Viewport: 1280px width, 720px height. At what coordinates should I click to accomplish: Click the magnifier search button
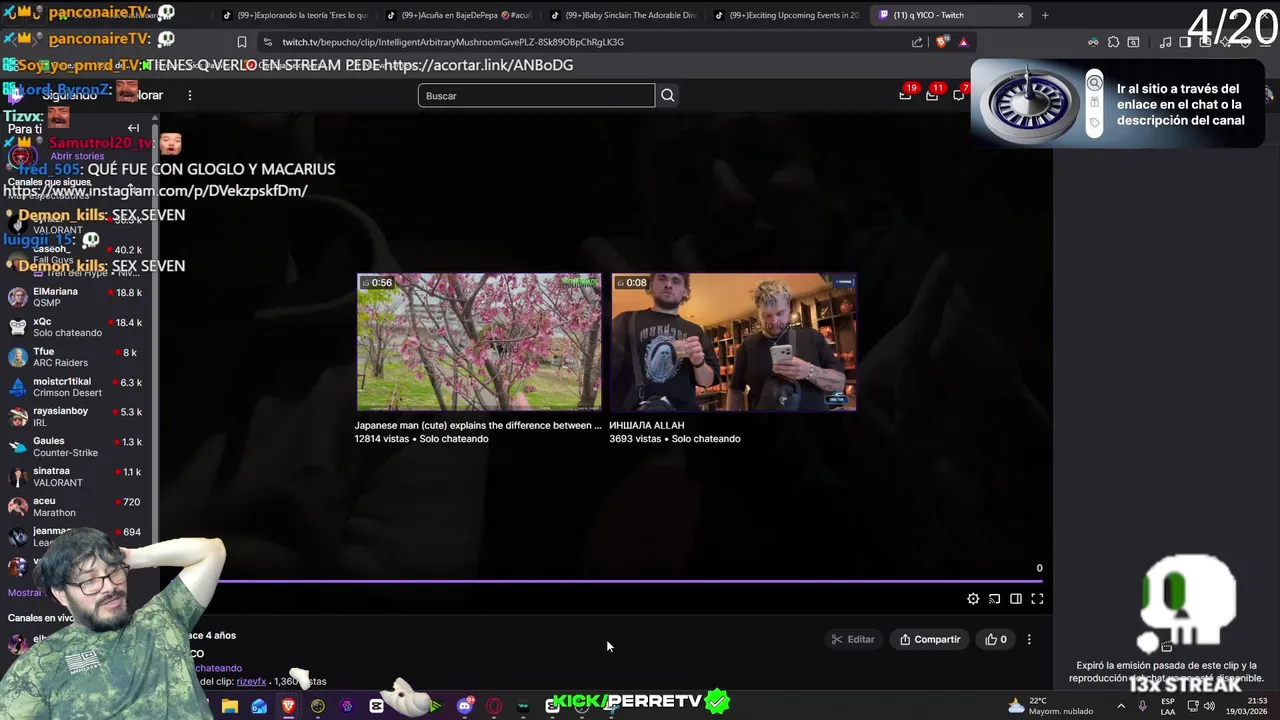point(668,96)
